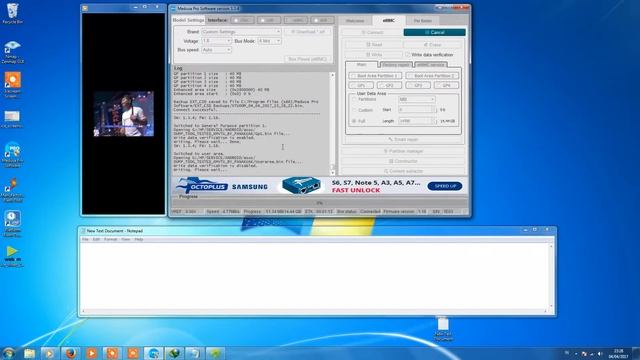This screenshot has height=360, width=640.
Task: Click the taskbar clock showing 23:28
Action: point(618,353)
